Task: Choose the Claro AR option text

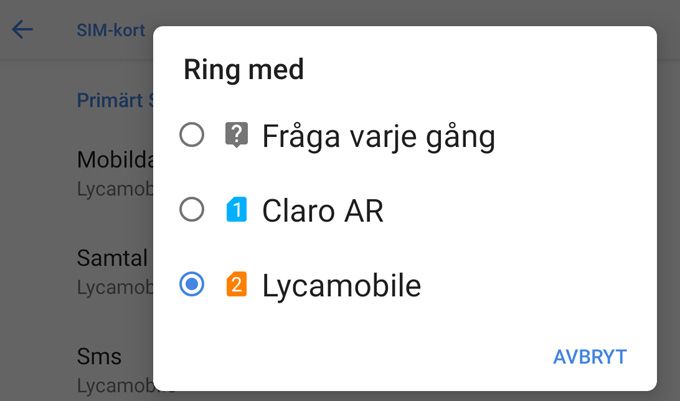Action: point(323,211)
